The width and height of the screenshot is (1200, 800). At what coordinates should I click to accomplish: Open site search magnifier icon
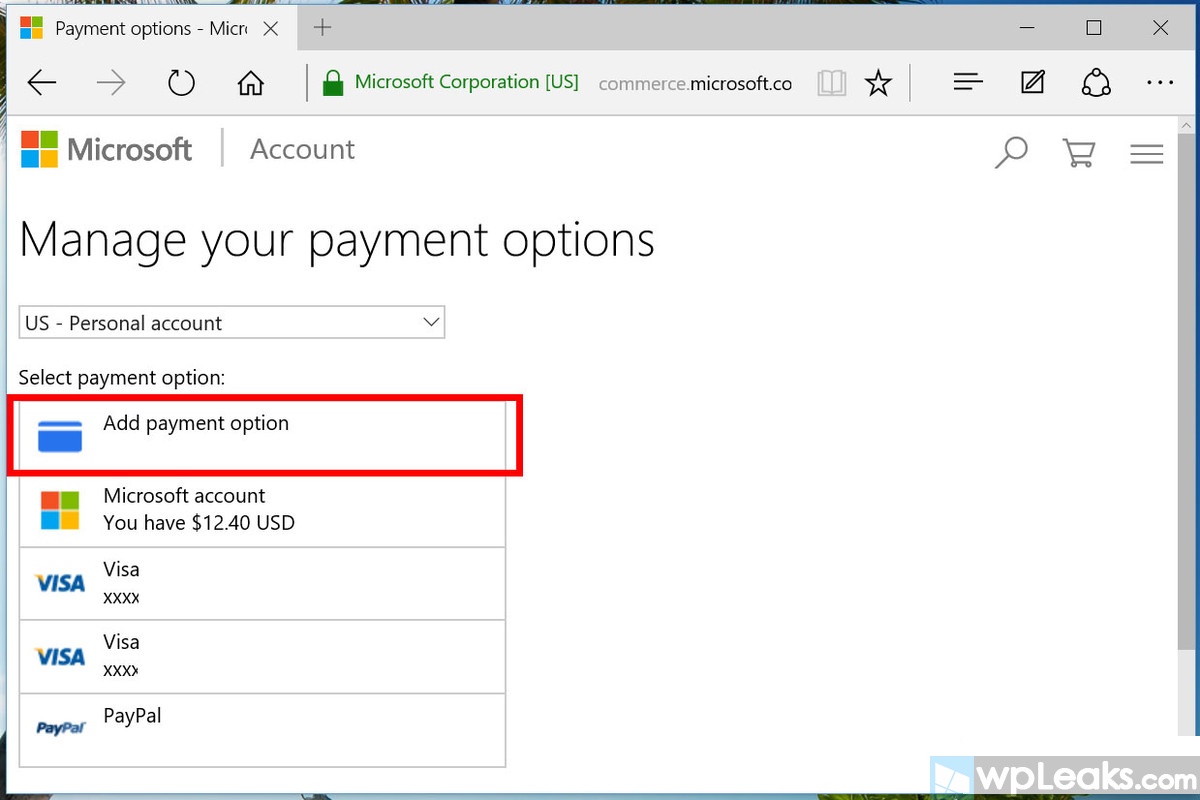point(1011,154)
